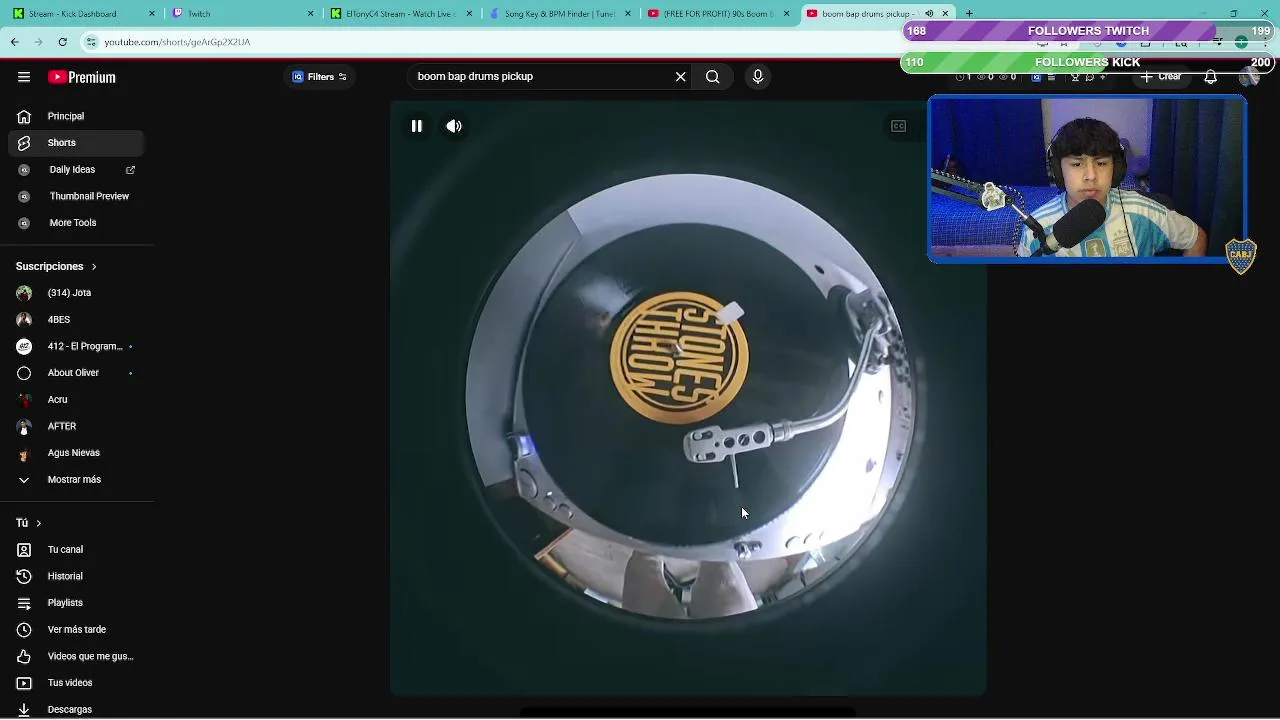Open Principal in the sidebar

(76, 116)
